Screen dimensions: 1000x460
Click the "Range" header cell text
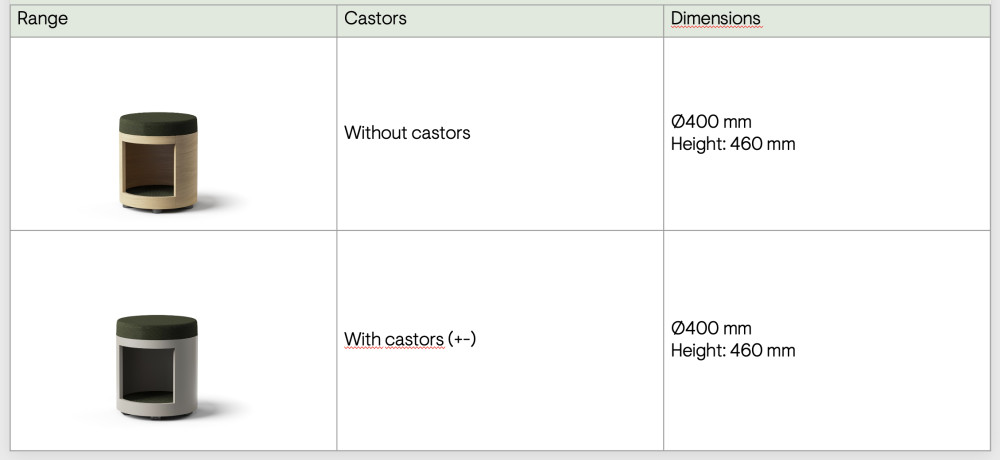click(x=43, y=19)
